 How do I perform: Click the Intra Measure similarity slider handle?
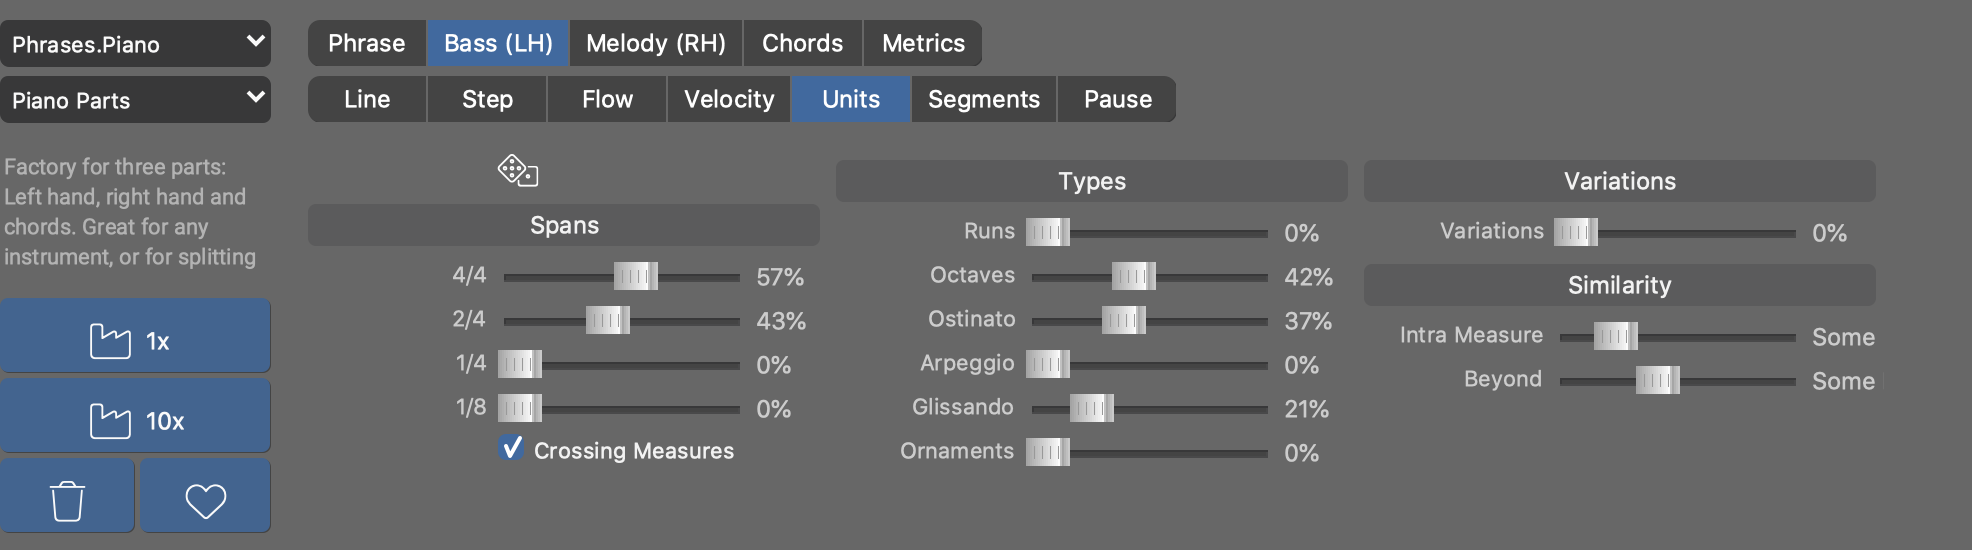click(x=1616, y=336)
